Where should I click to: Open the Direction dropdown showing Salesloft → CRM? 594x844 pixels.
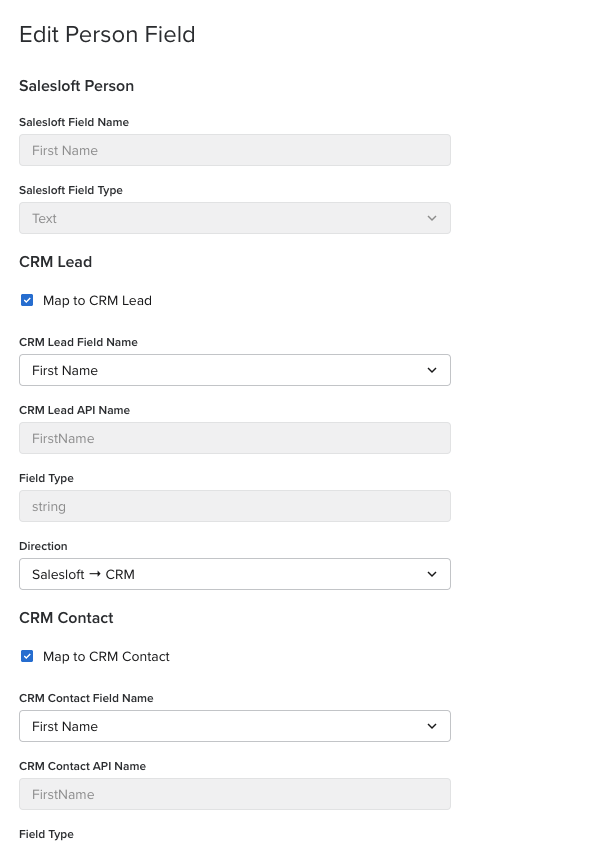235,574
